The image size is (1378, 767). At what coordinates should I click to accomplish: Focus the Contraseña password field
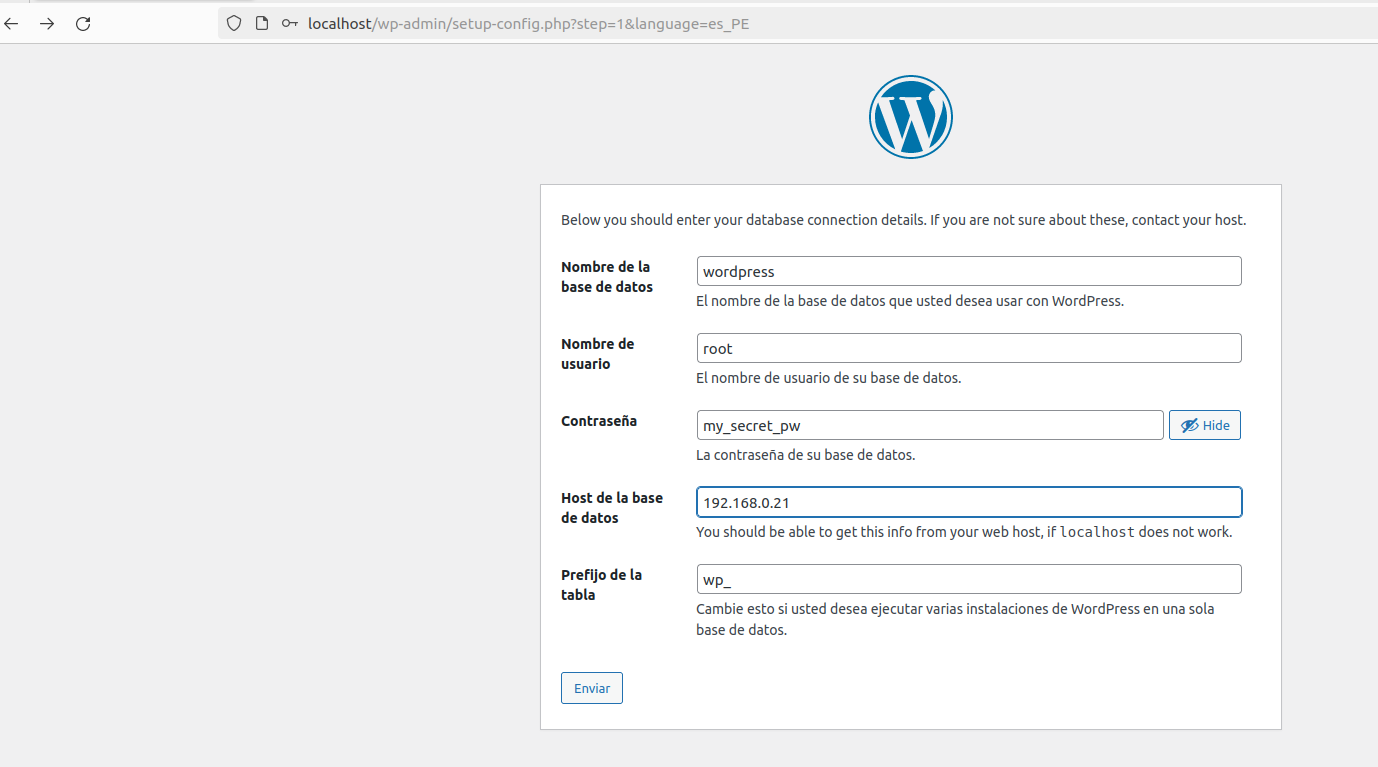930,425
